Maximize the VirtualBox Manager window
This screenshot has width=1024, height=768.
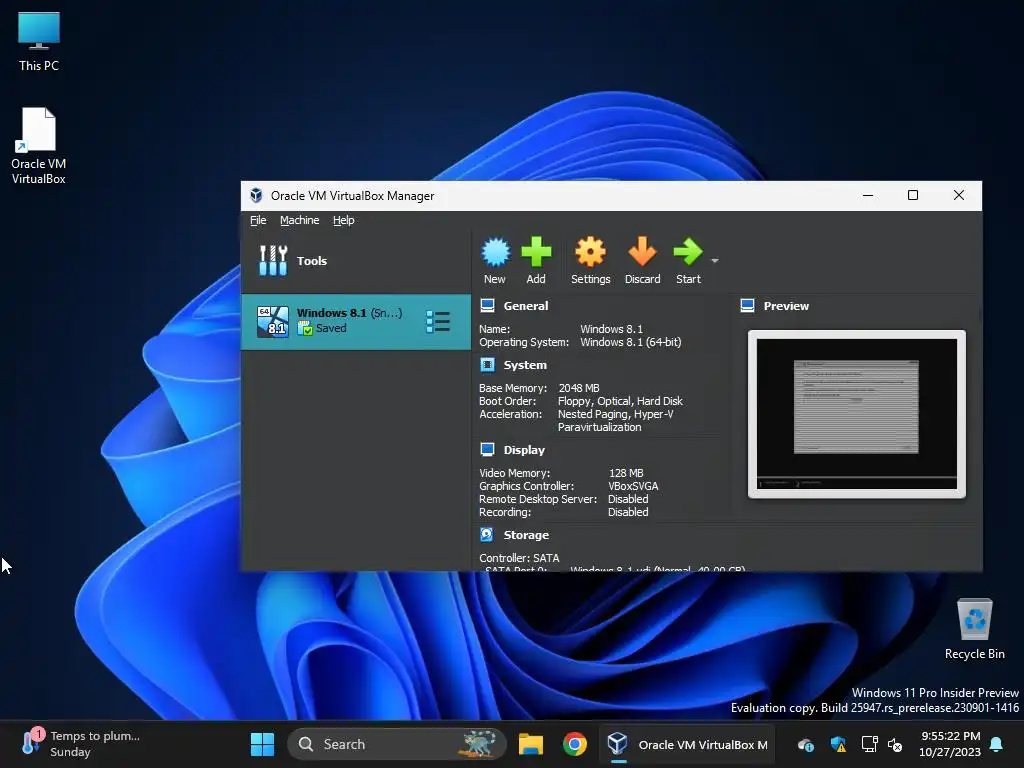pyautogui.click(x=913, y=195)
